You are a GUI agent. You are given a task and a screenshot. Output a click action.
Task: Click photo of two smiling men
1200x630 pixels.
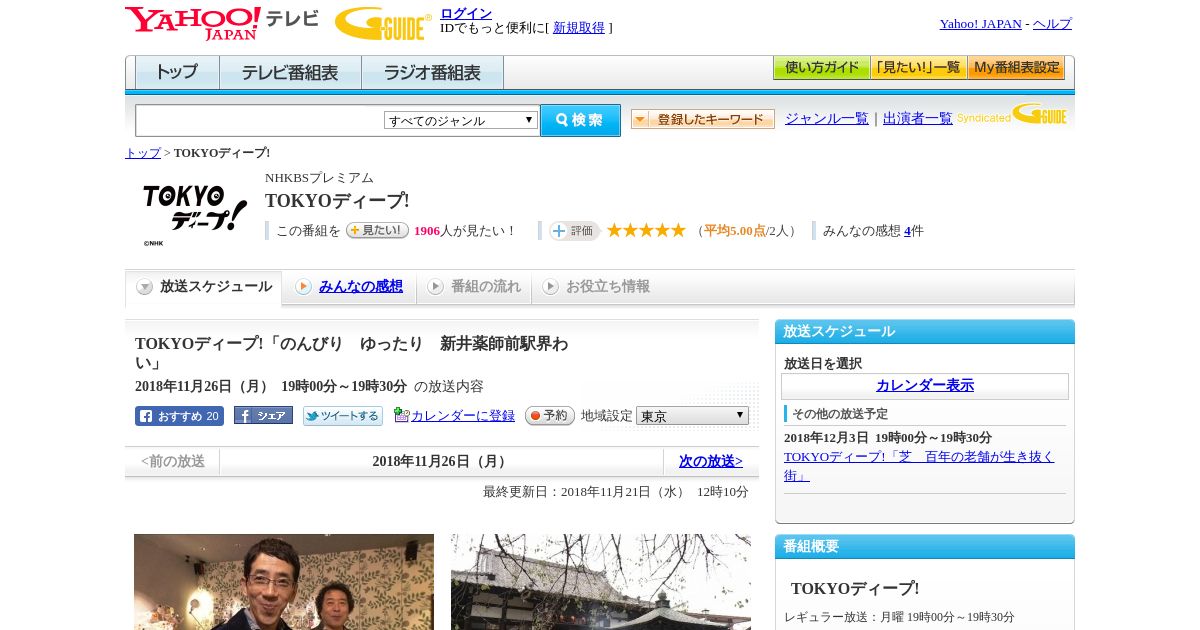coord(284,582)
